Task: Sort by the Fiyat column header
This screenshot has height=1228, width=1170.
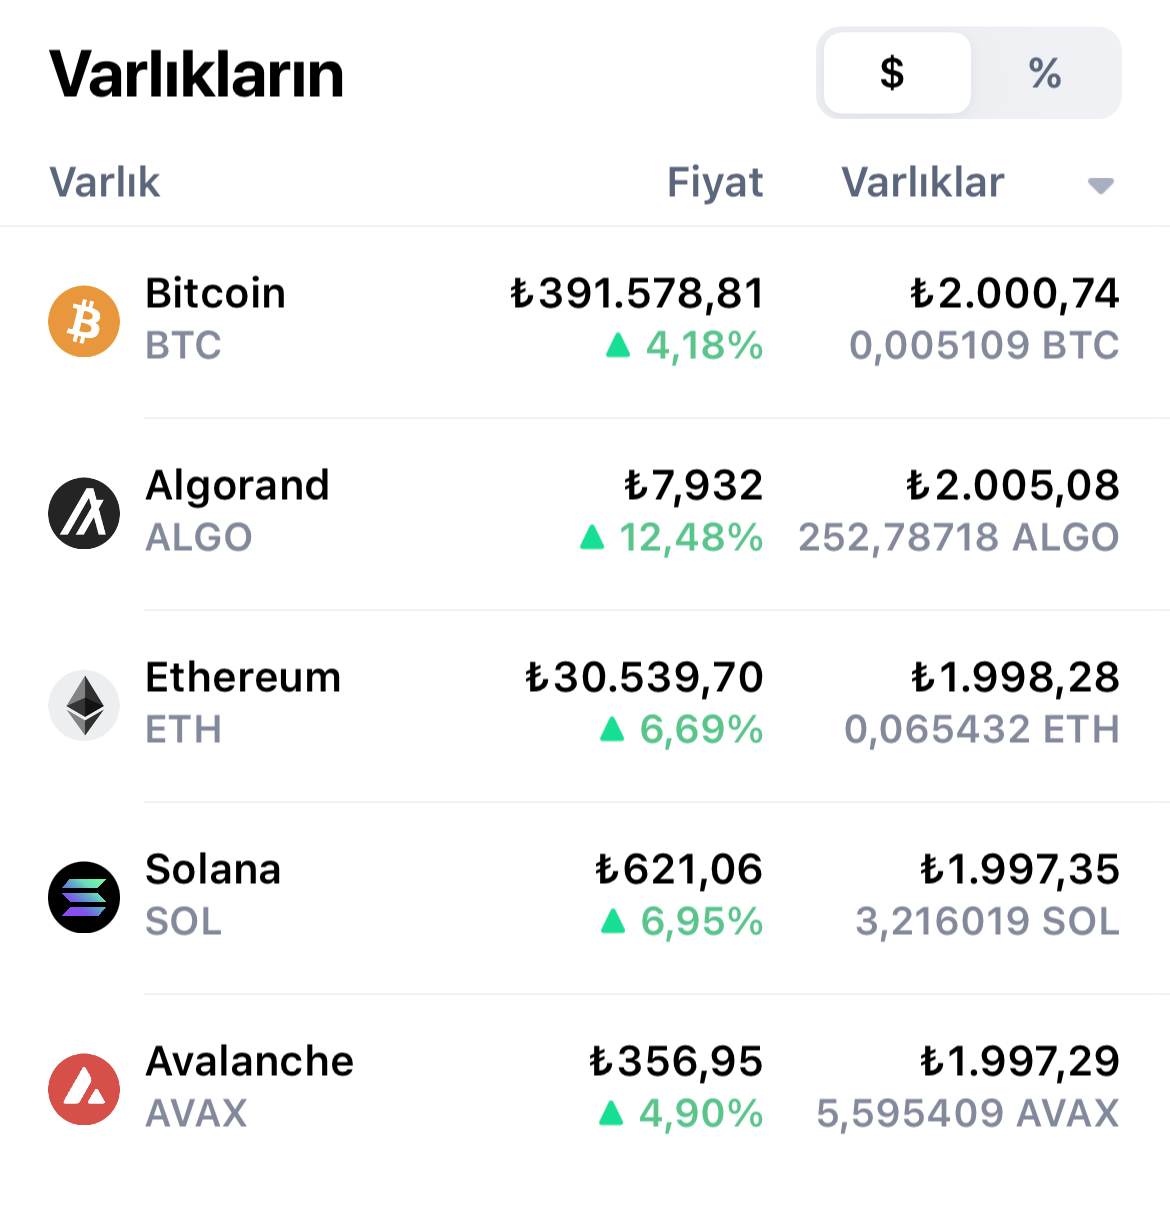Action: pyautogui.click(x=715, y=183)
